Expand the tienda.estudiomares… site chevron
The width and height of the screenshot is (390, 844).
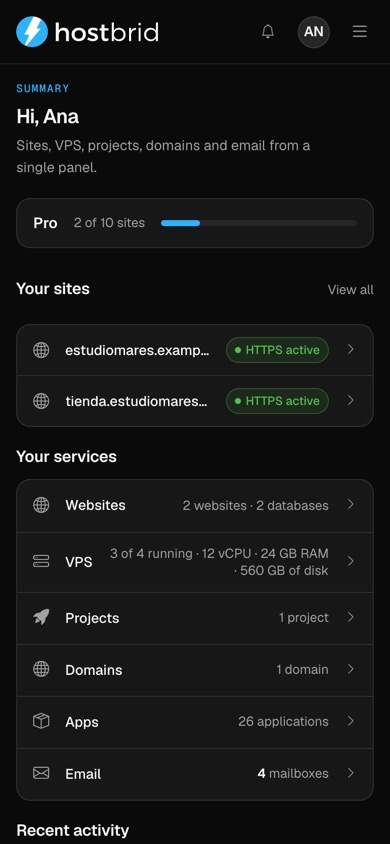(351, 400)
